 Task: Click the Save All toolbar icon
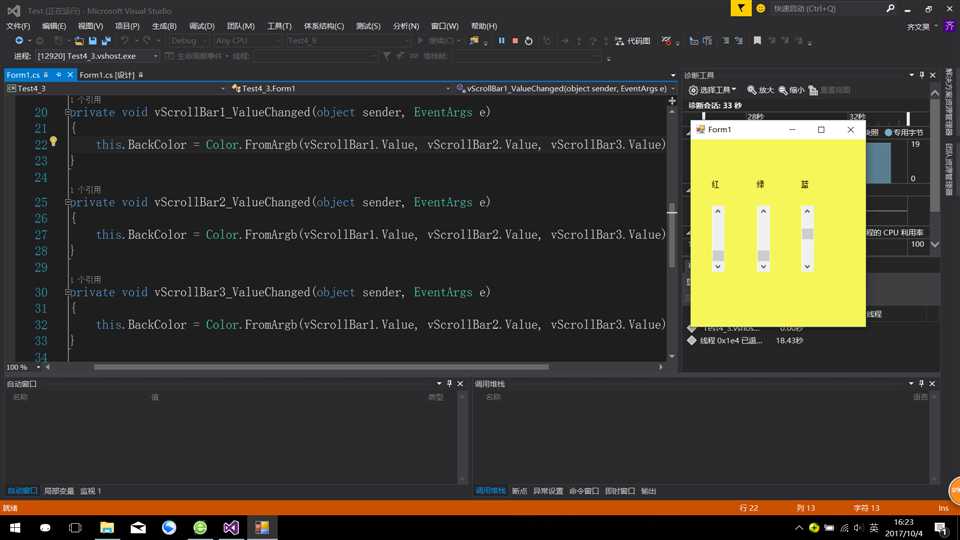(x=106, y=40)
